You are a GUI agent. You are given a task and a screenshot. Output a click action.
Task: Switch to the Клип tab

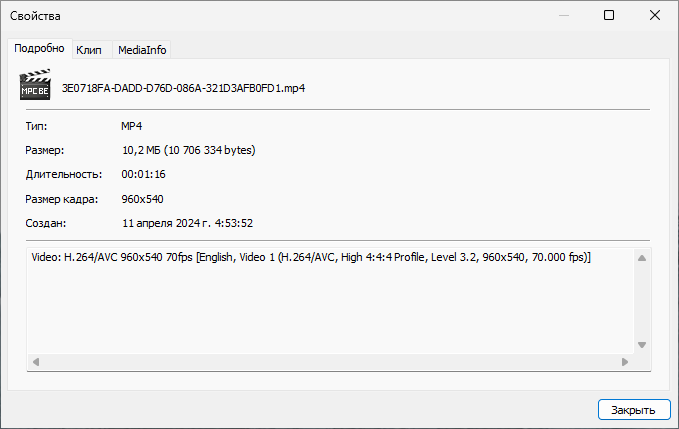click(89, 49)
